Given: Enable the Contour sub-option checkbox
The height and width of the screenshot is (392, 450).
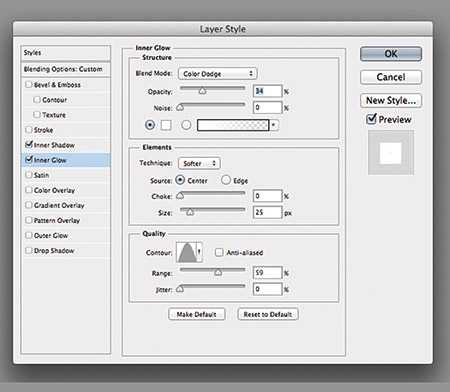Looking at the screenshot, I should (37, 100).
